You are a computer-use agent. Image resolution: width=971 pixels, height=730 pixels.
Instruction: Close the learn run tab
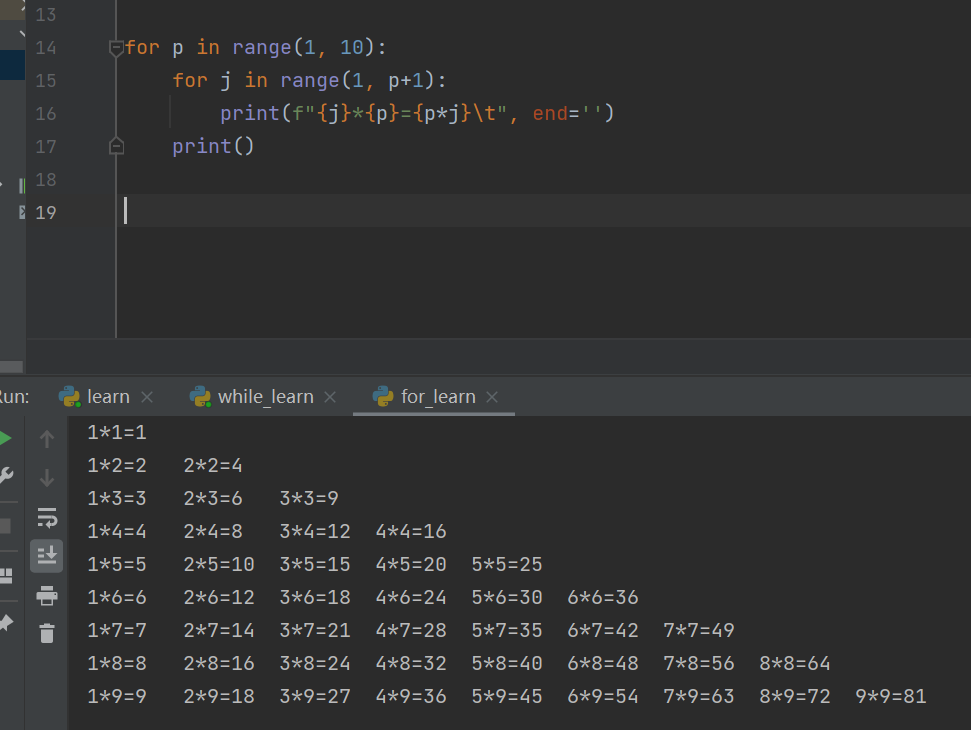147,397
